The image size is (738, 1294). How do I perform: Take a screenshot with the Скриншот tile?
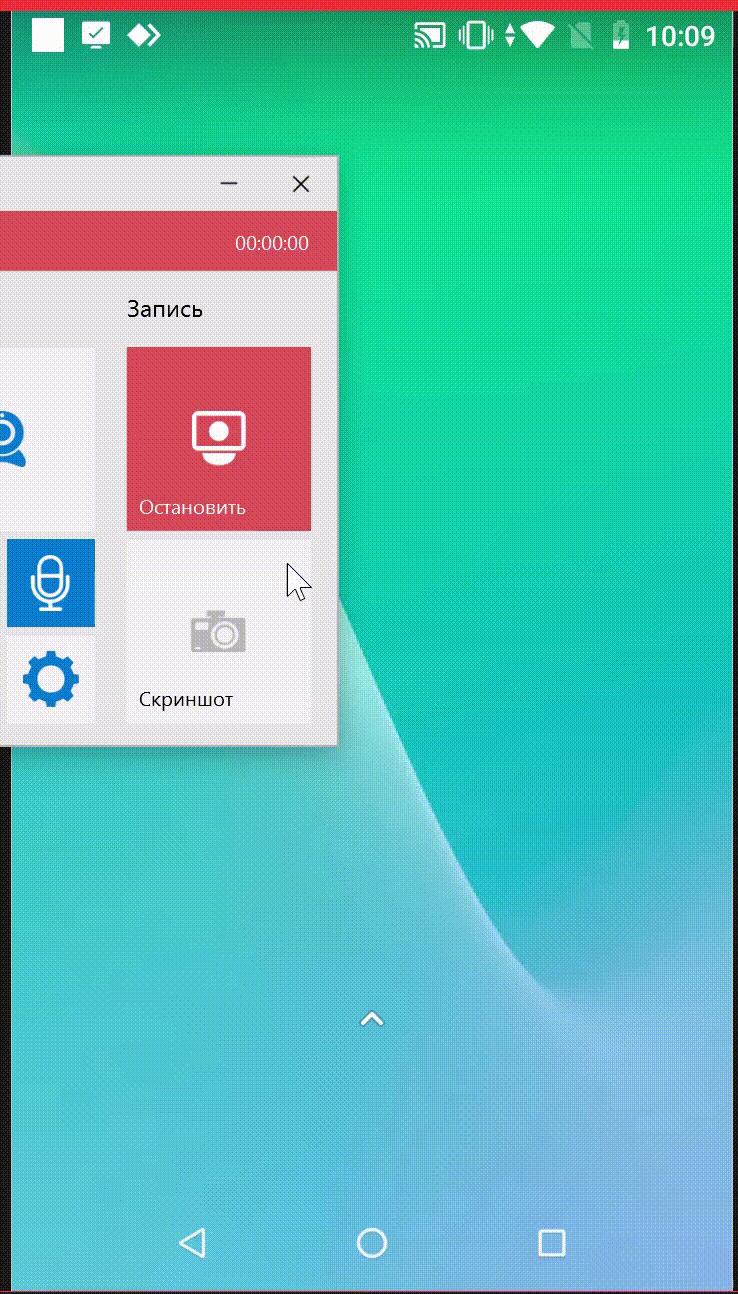(218, 631)
